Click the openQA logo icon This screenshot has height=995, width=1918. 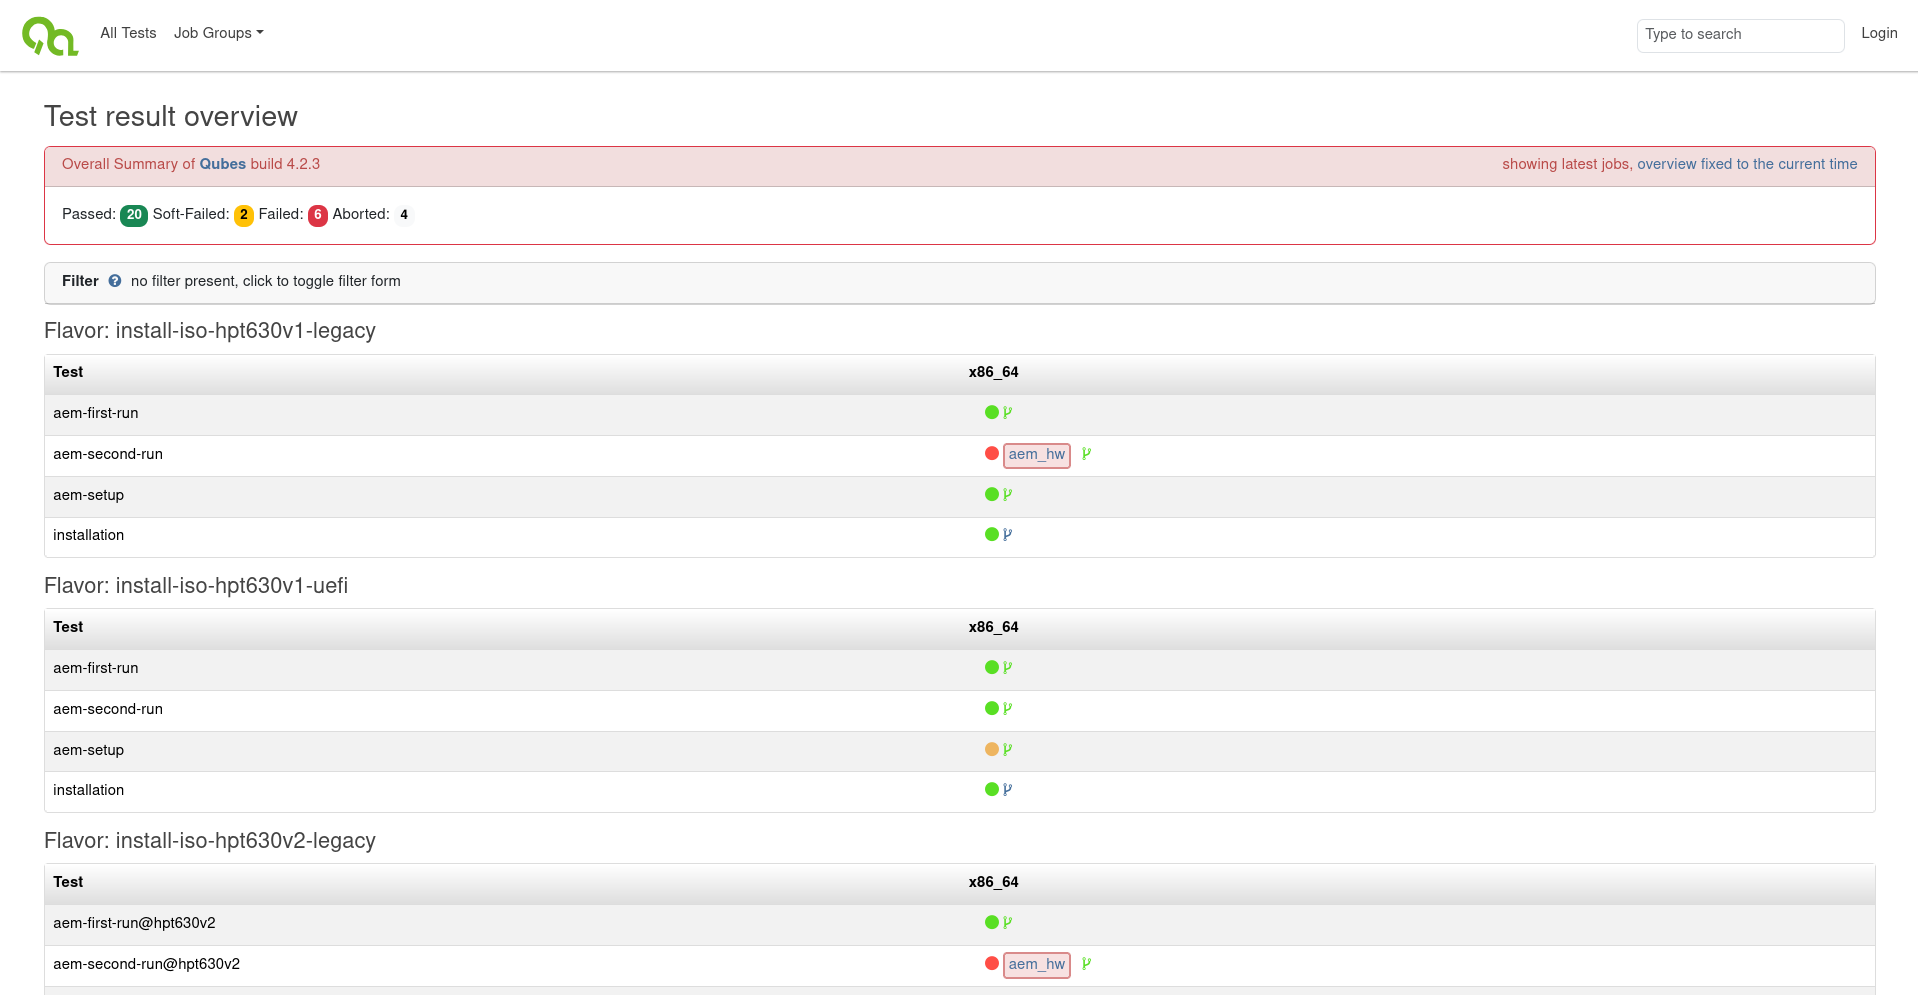pyautogui.click(x=50, y=35)
